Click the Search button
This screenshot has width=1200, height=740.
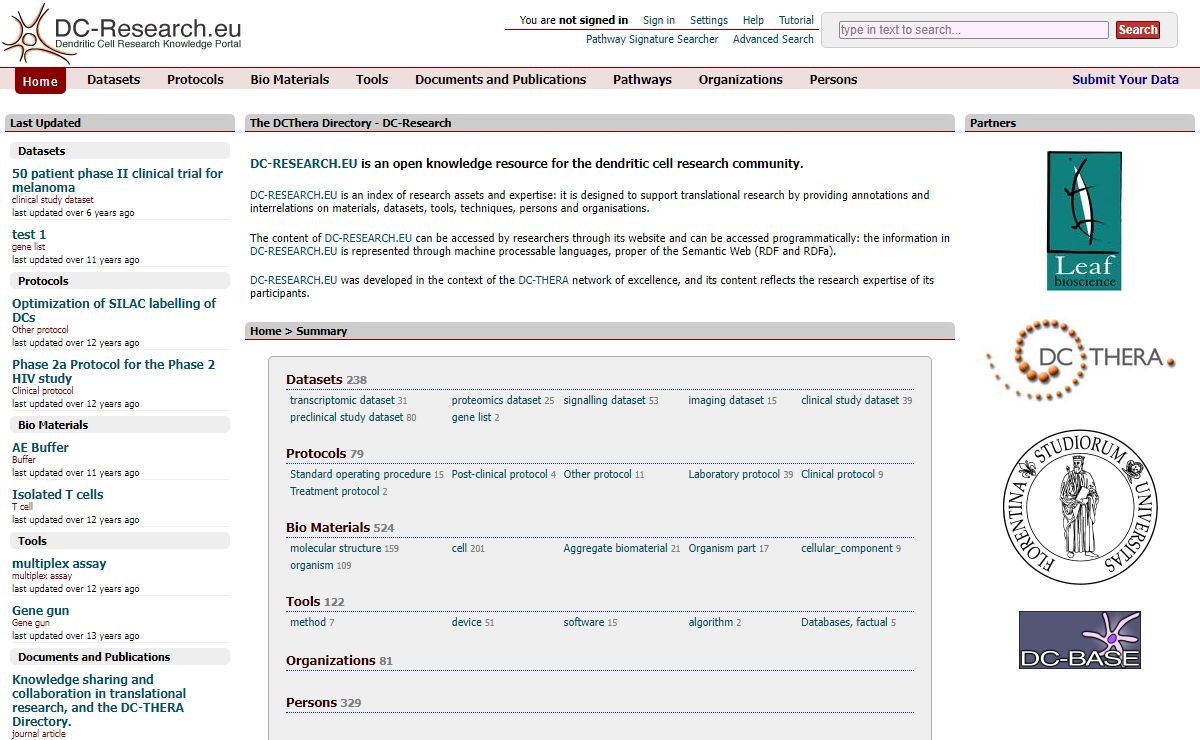[1138, 30]
